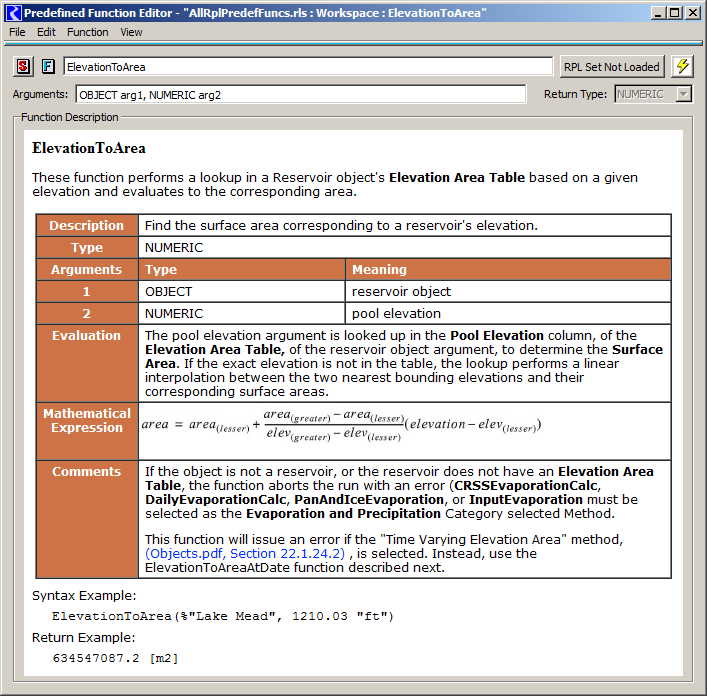Viewport: 707px width, 696px height.
Task: Click the 'Function Description' group label
Action: click(69, 117)
